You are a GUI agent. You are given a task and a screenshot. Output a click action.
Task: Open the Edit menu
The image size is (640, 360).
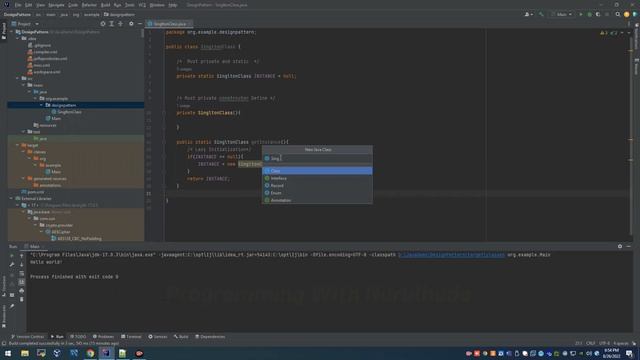pos(29,5)
